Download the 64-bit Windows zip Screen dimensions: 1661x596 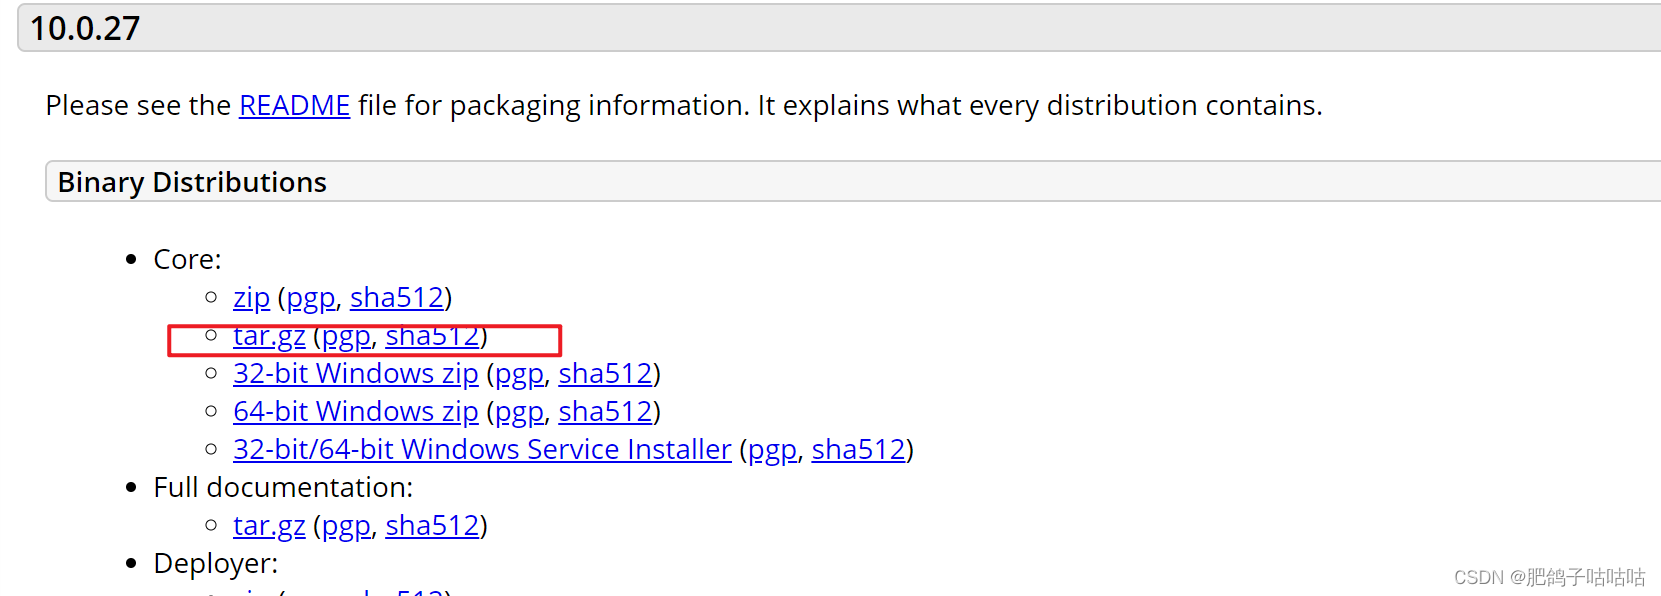point(356,412)
